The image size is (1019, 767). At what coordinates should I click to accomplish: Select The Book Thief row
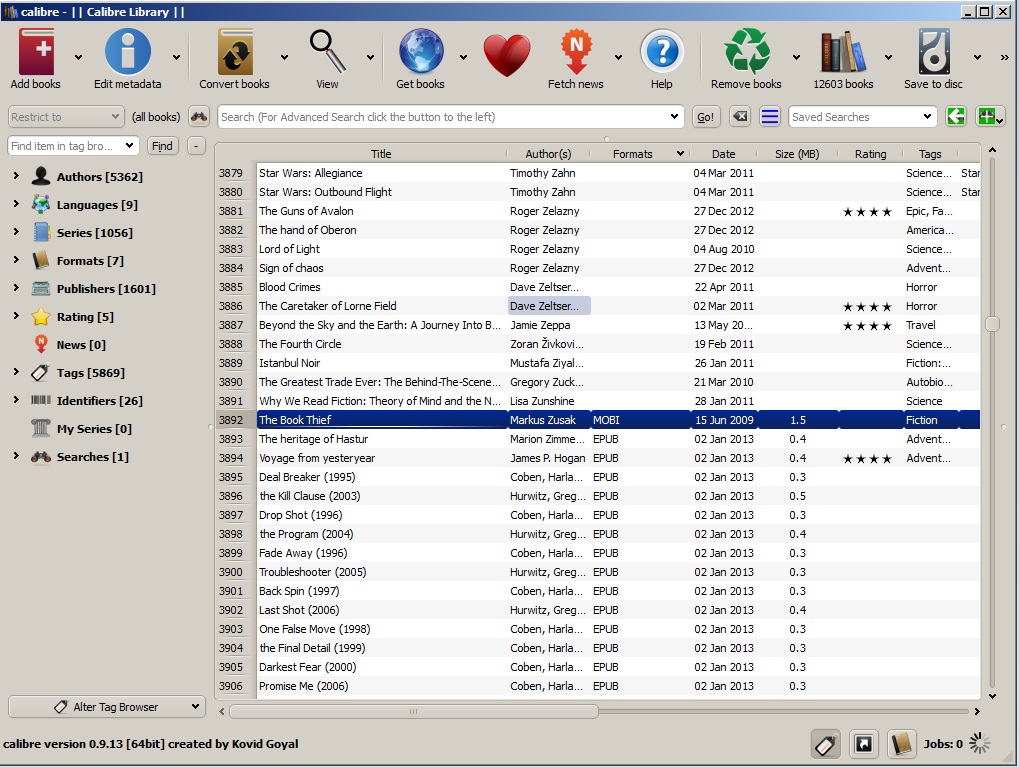pos(598,420)
